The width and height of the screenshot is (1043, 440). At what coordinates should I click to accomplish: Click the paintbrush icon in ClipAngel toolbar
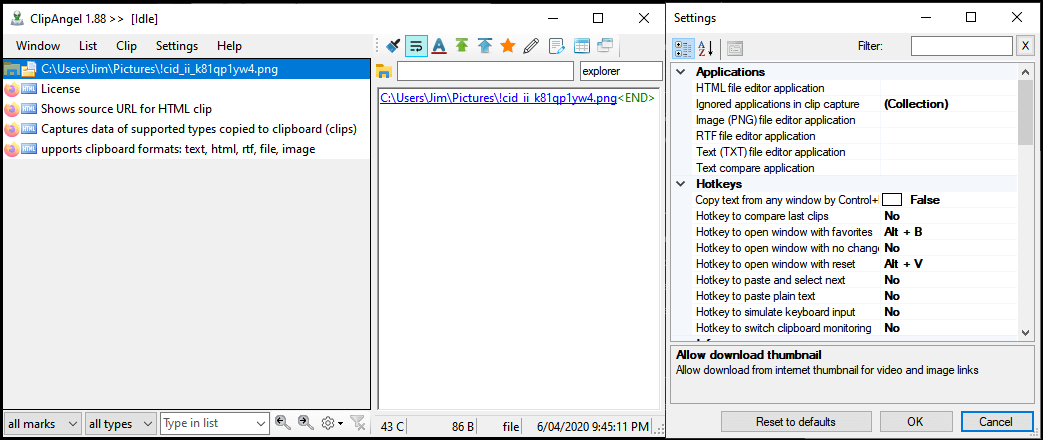point(393,46)
